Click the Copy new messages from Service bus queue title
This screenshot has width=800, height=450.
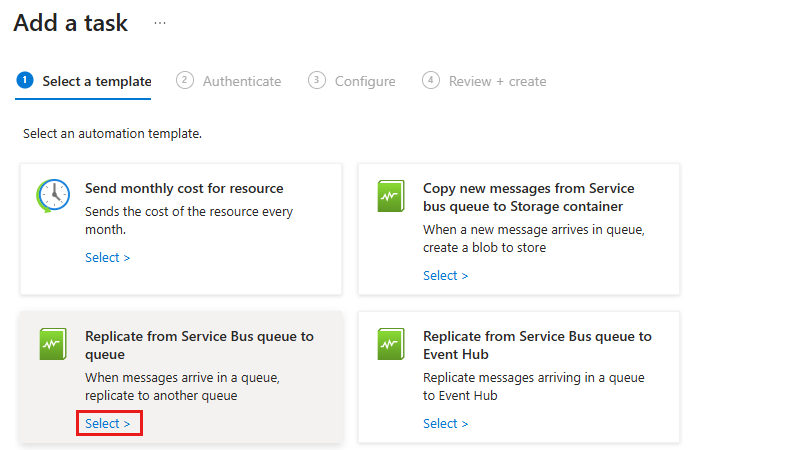[529, 197]
